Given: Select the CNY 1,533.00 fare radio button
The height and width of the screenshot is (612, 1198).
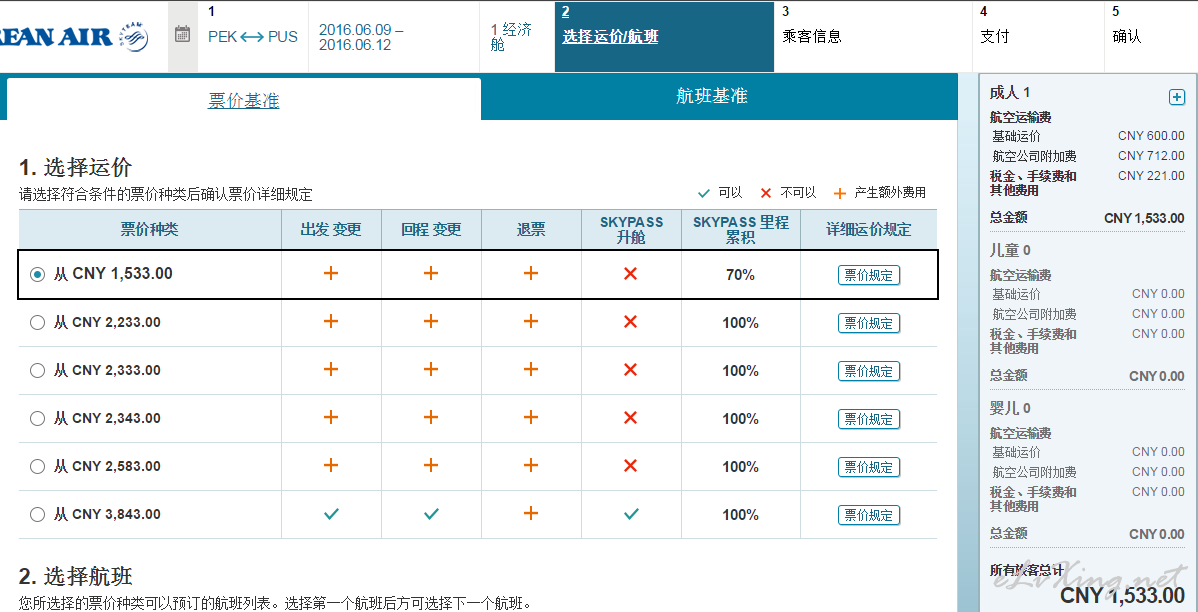Looking at the screenshot, I should (37, 274).
